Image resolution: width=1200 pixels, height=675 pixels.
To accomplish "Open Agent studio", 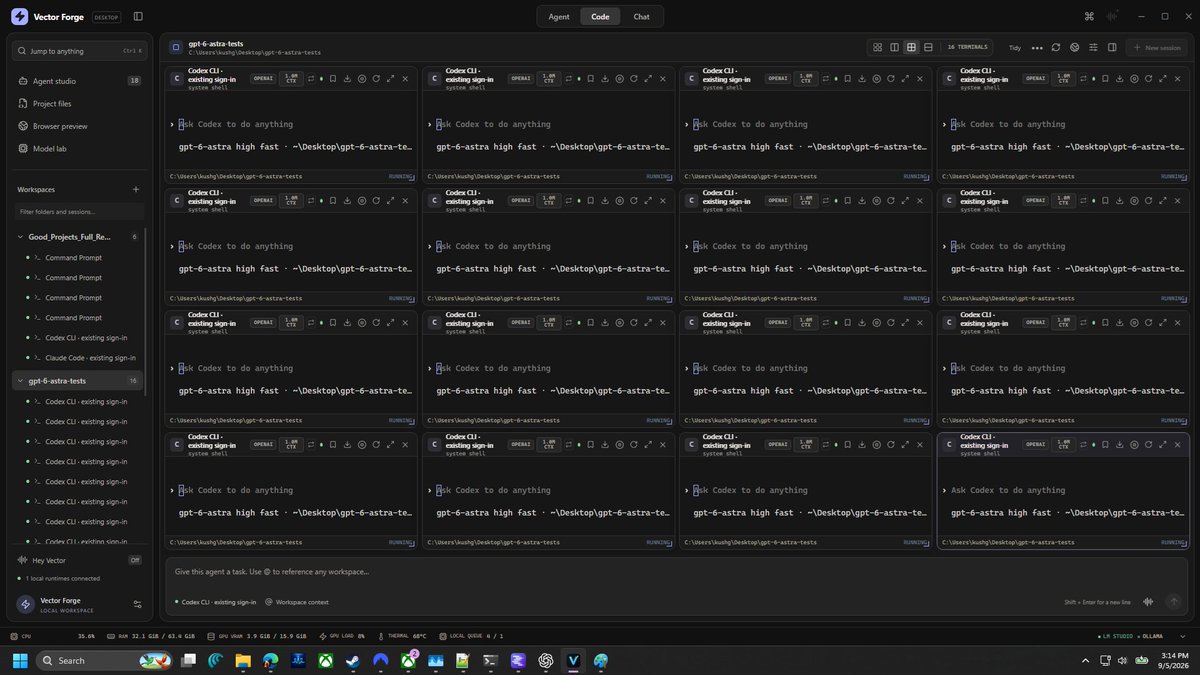I will pyautogui.click(x=79, y=81).
